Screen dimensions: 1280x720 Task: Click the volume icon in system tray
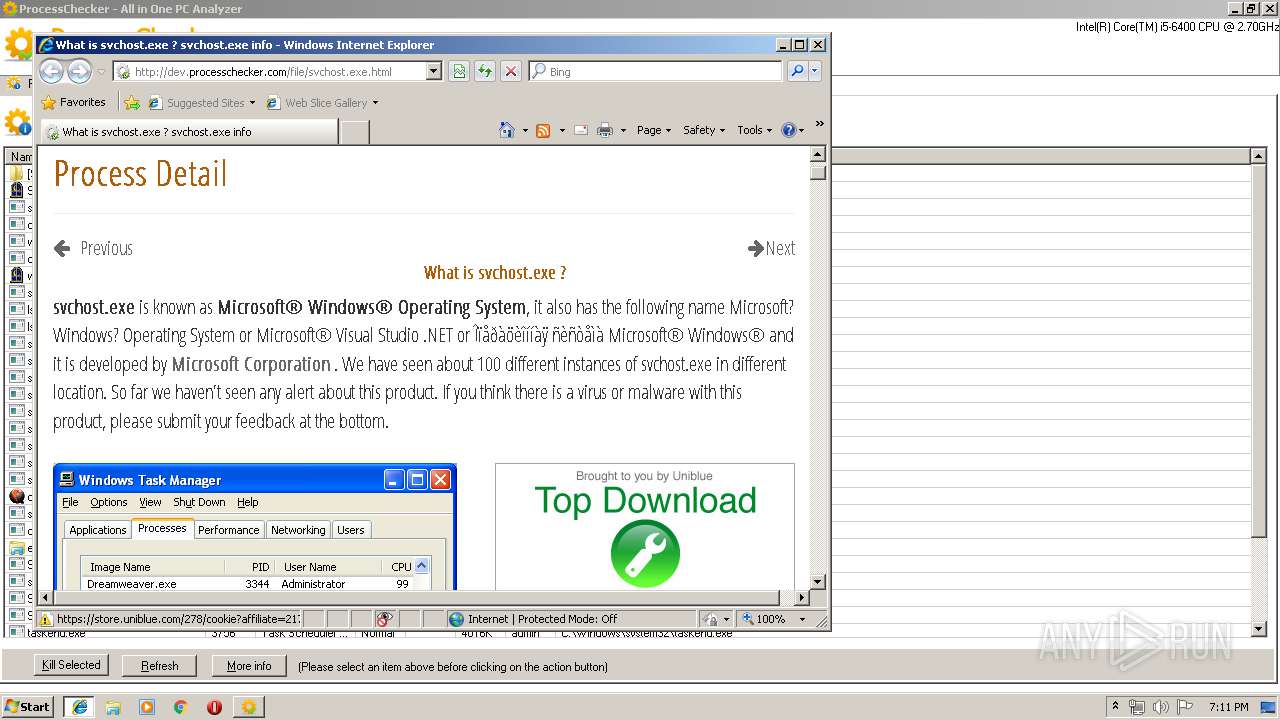(1160, 707)
